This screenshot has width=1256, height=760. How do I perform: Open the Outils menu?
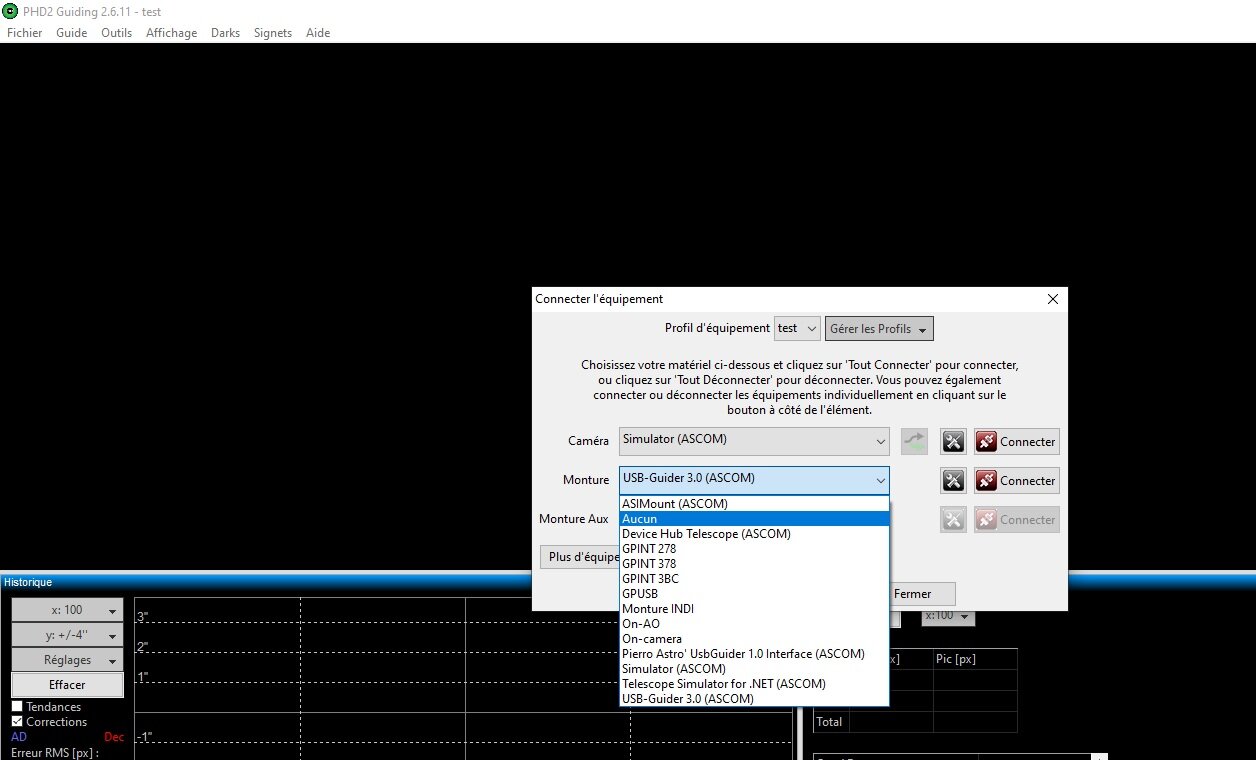pyautogui.click(x=117, y=33)
